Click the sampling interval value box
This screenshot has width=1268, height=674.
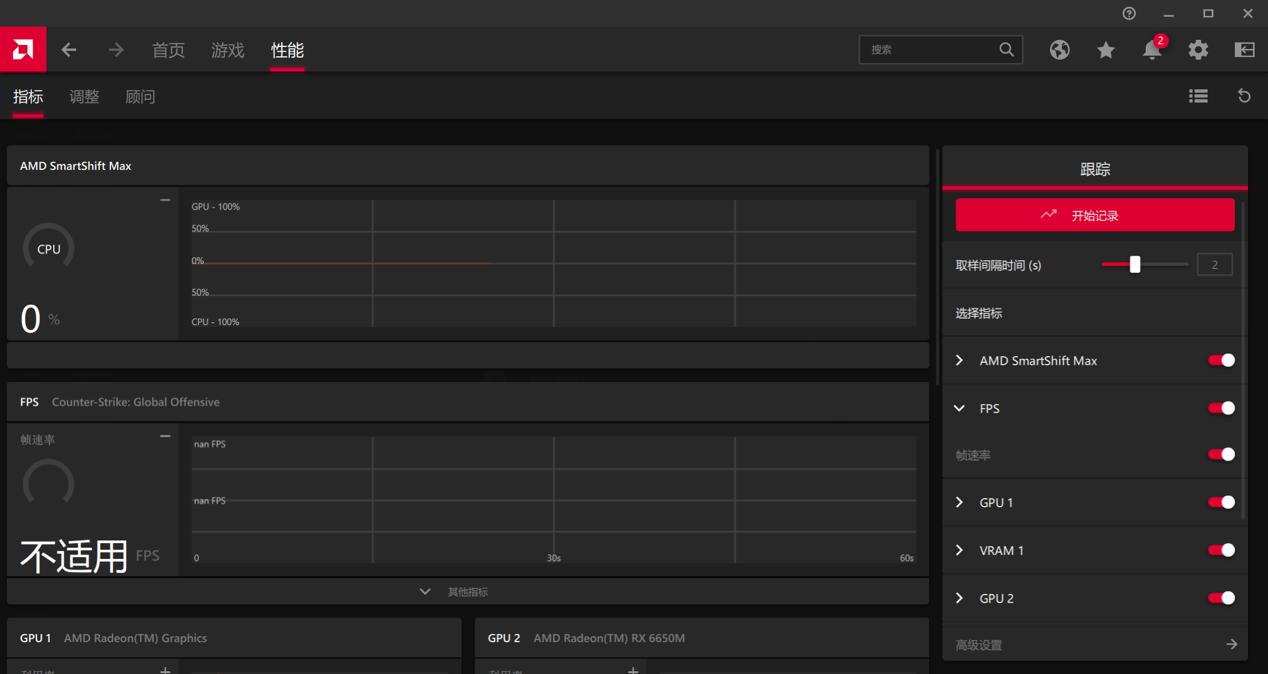(1214, 265)
